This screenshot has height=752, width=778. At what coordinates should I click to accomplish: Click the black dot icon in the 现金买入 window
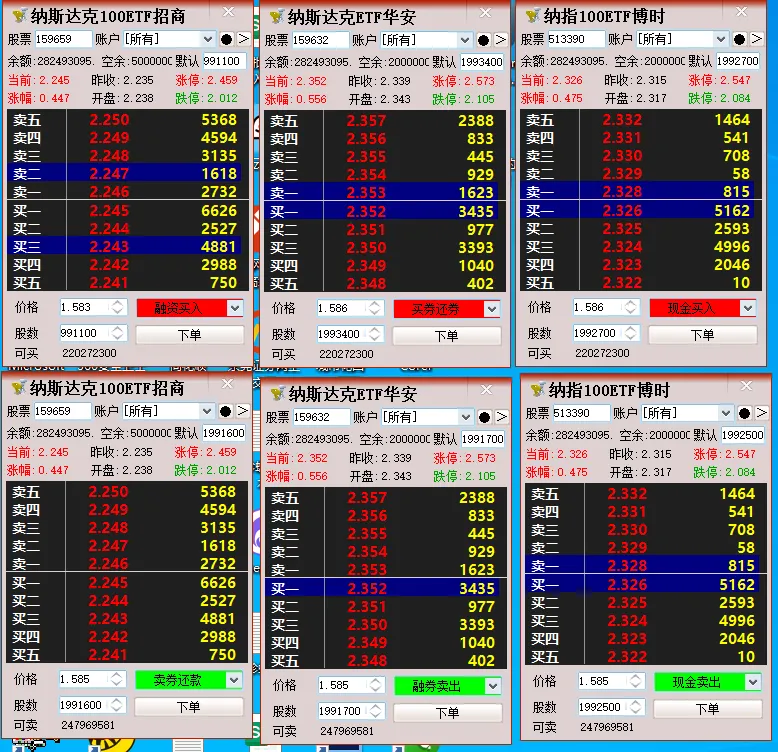point(739,39)
